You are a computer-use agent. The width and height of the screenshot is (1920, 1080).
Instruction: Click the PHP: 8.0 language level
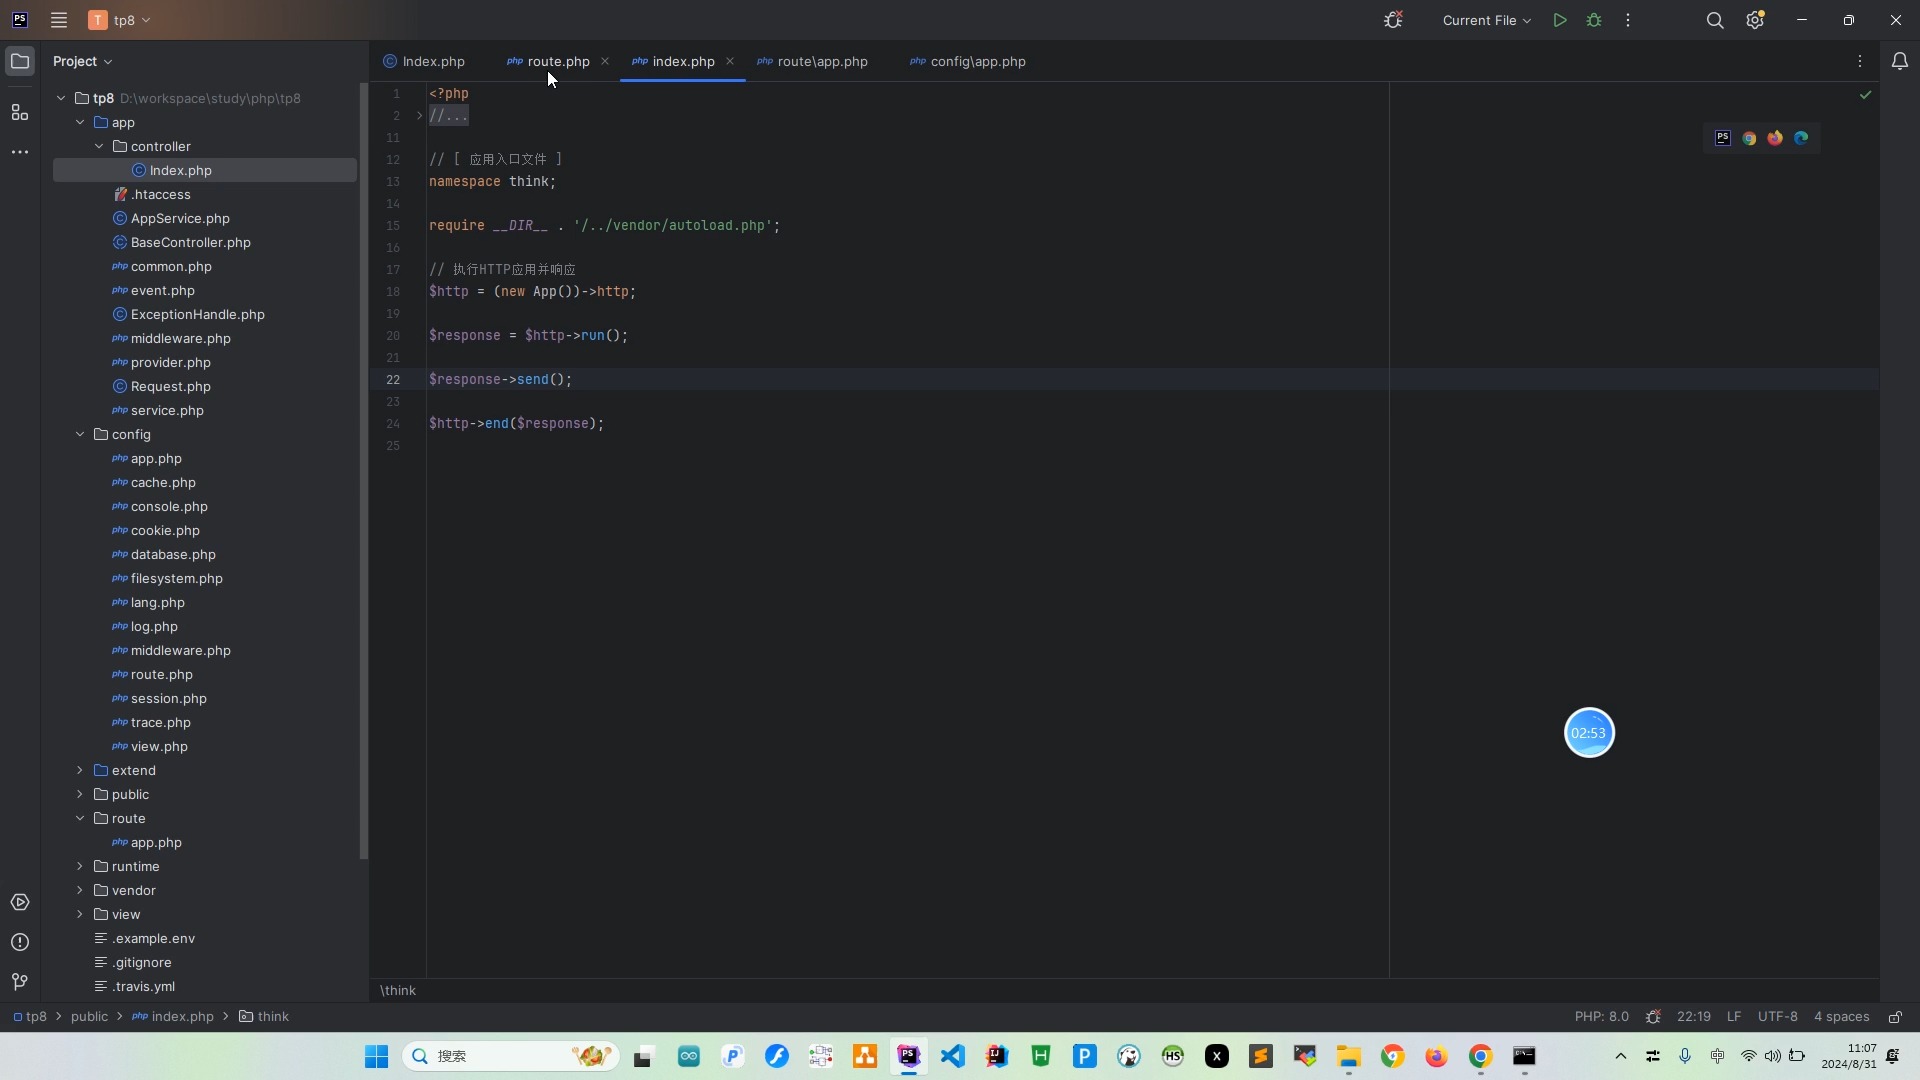pyautogui.click(x=1601, y=1017)
